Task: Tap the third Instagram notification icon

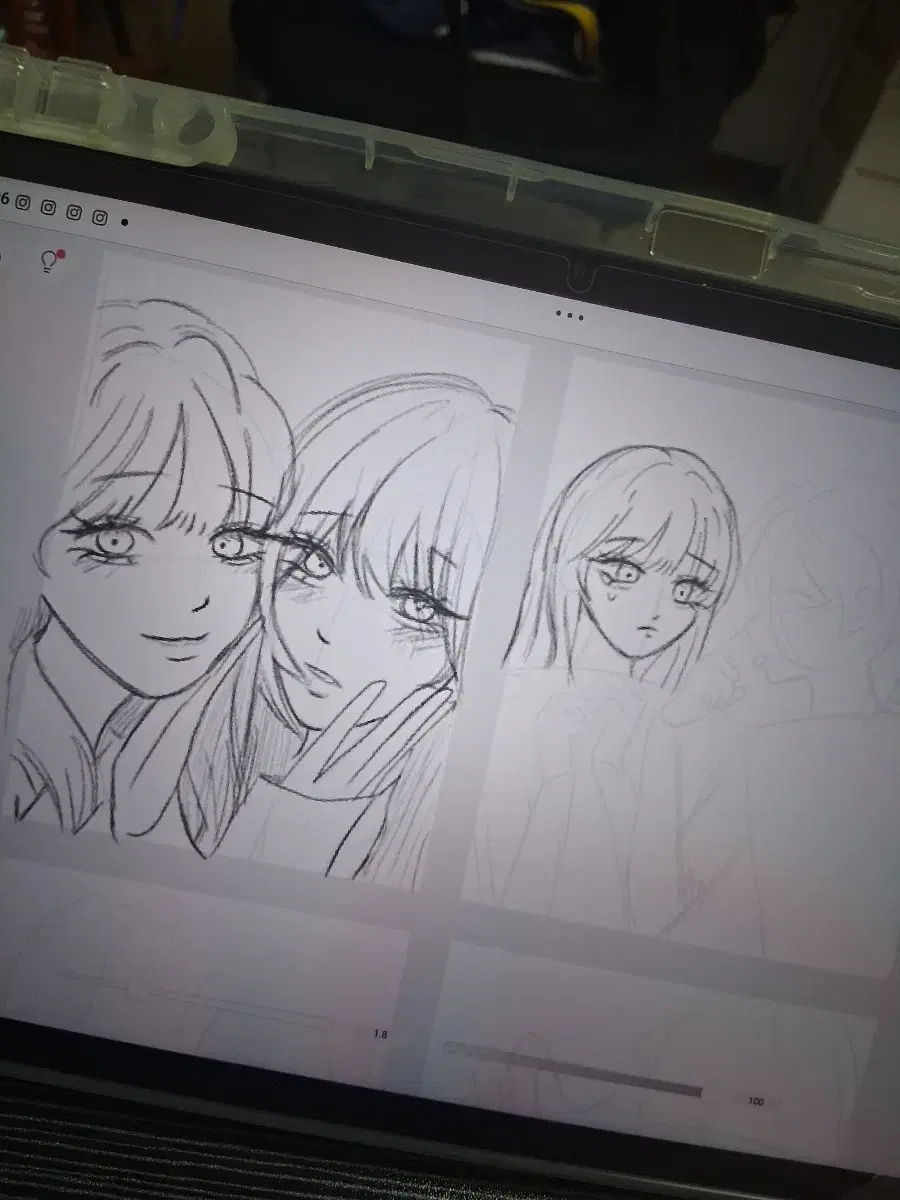Action: [74, 212]
